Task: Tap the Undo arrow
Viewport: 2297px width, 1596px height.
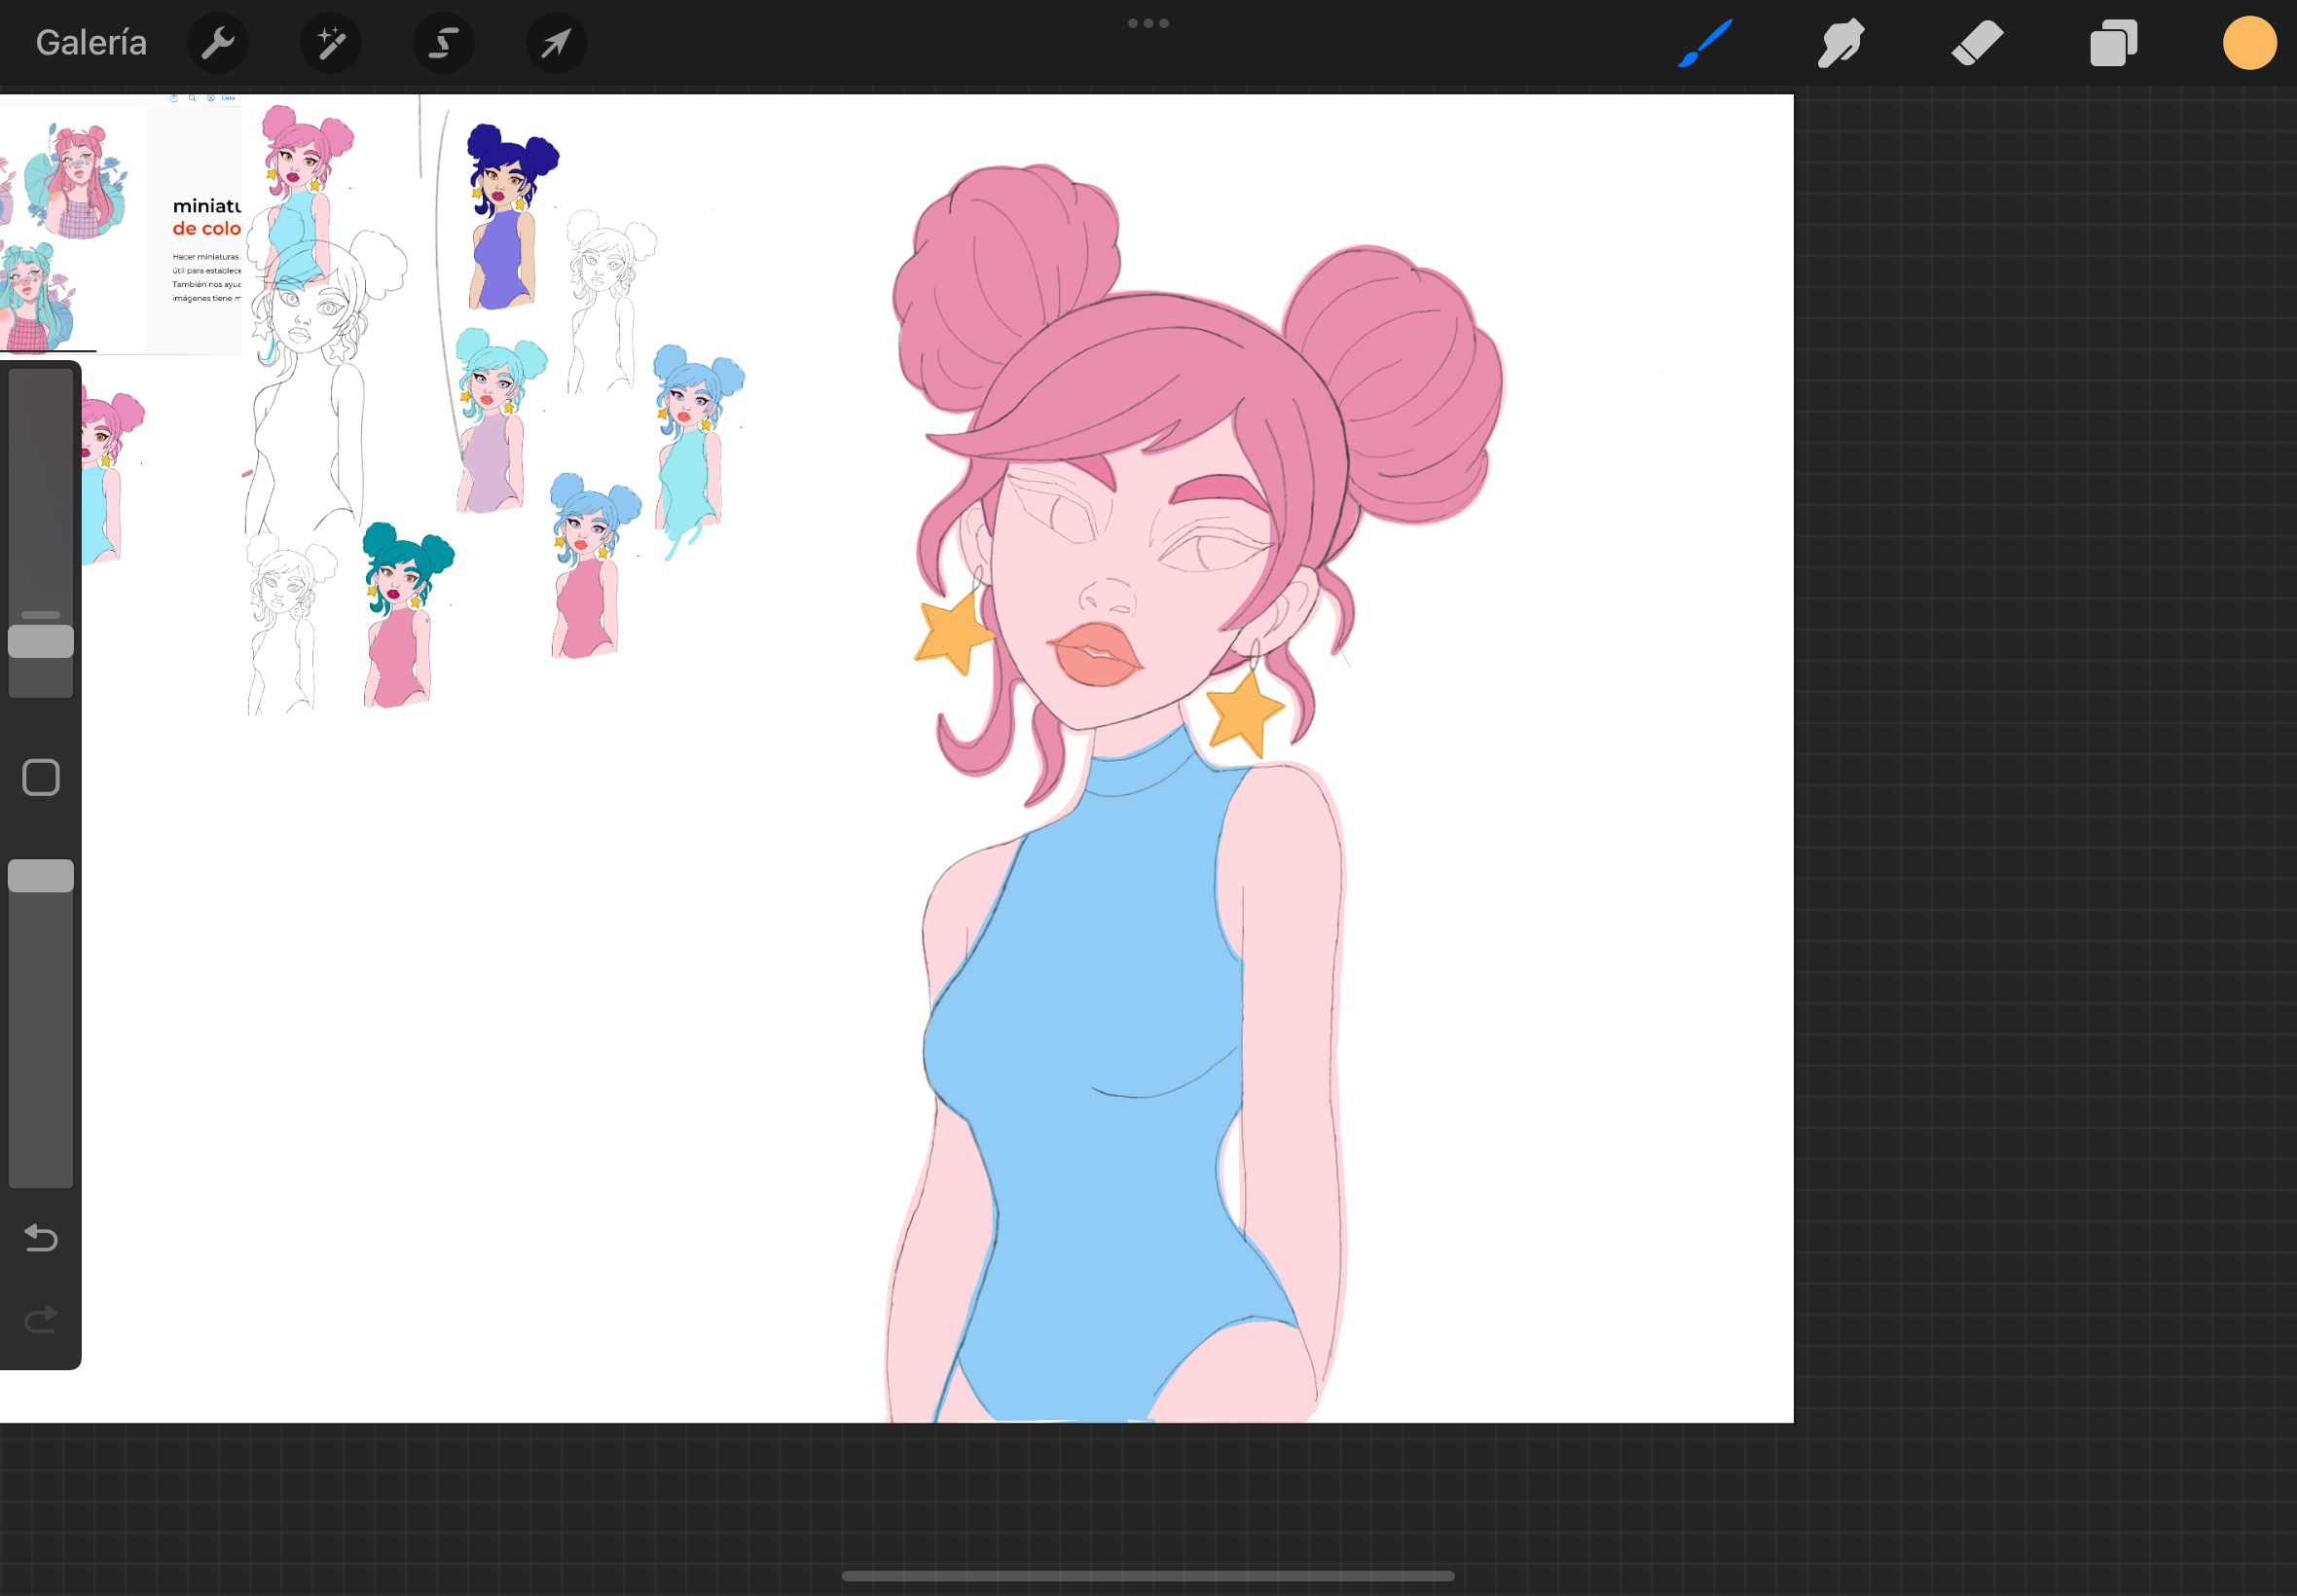Action: 41,1238
